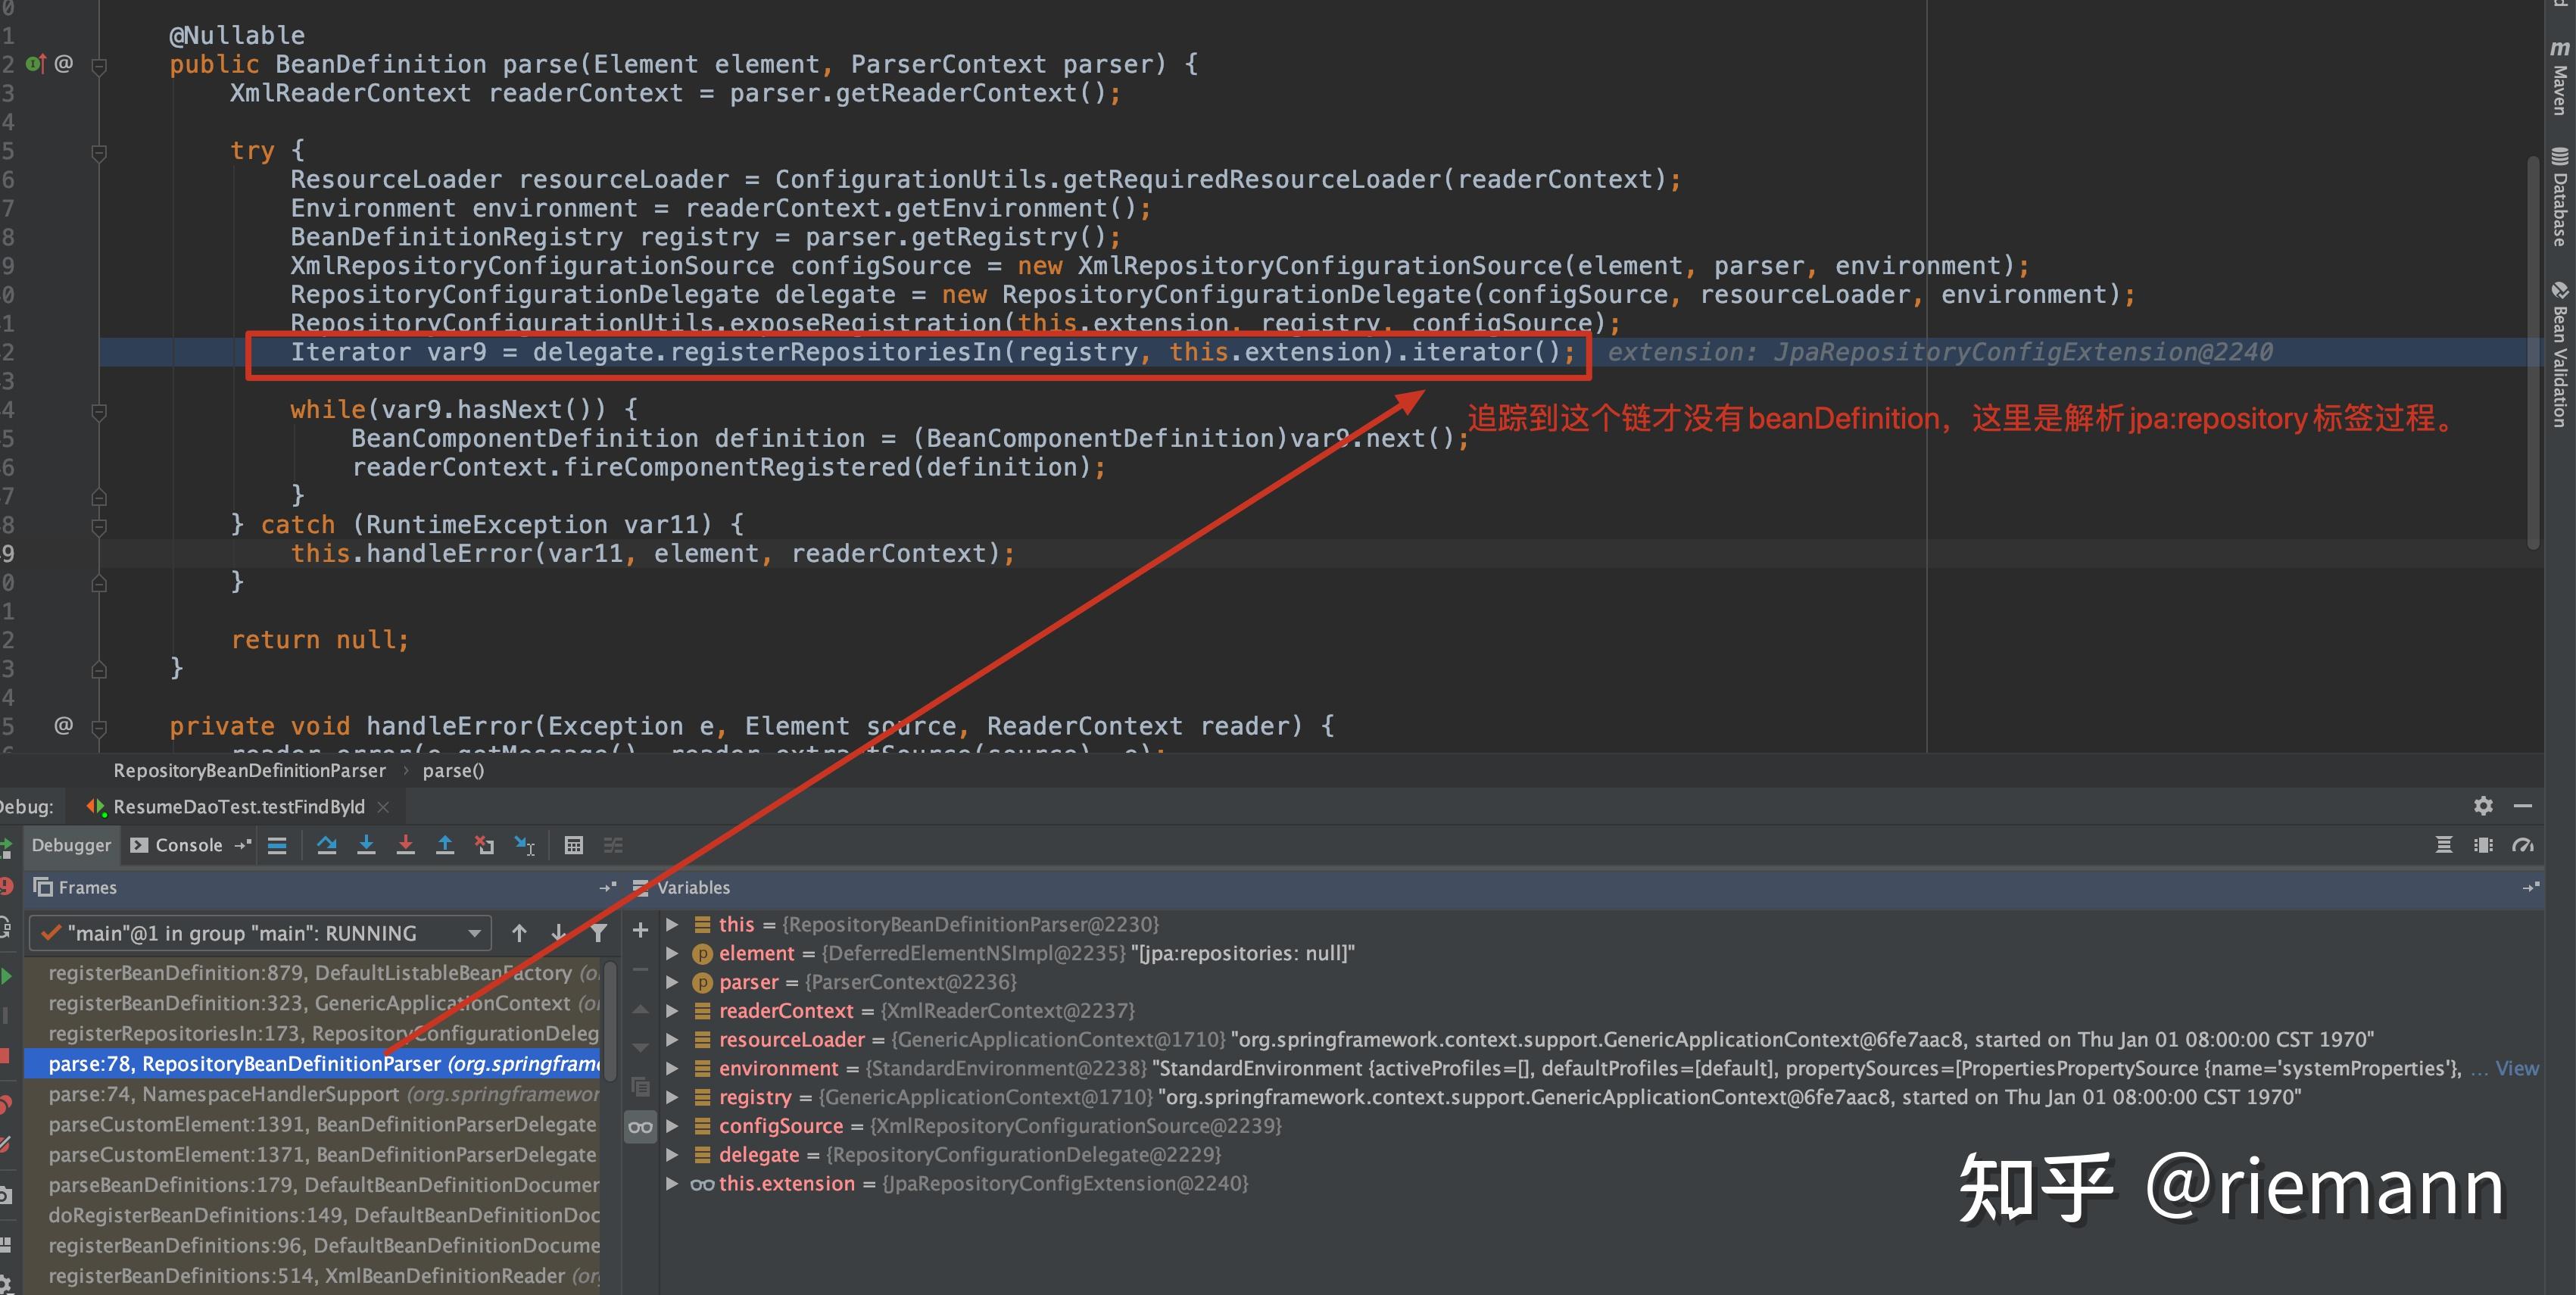The image size is (2576, 1295).
Task: Click the editor vertical scrollbar
Action: click(x=2533, y=350)
